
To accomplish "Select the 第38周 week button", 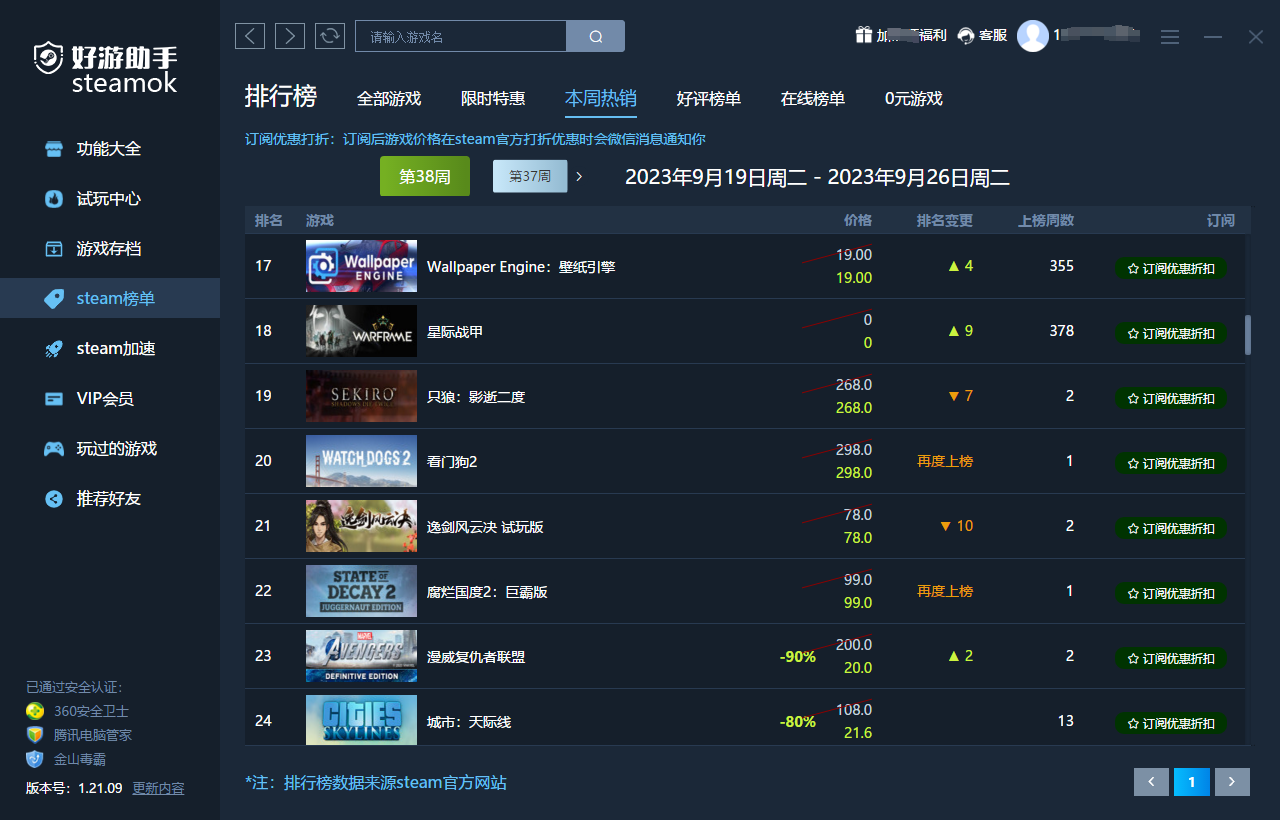I will 425,176.
